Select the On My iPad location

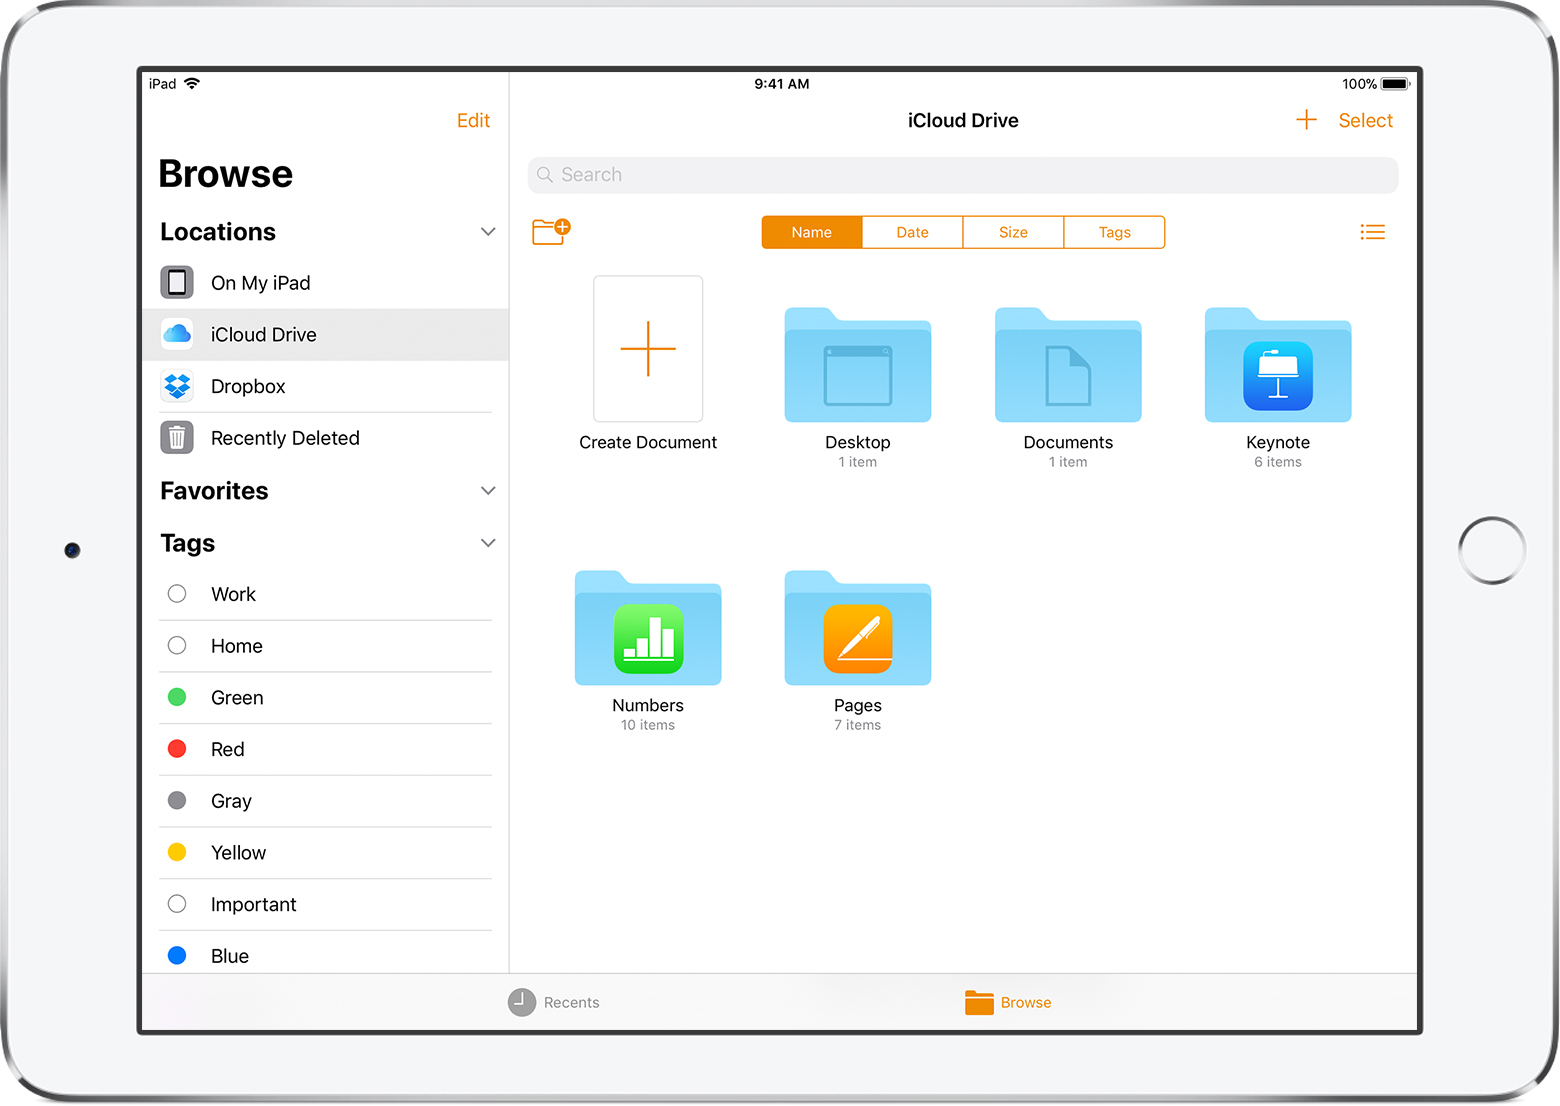coord(260,283)
